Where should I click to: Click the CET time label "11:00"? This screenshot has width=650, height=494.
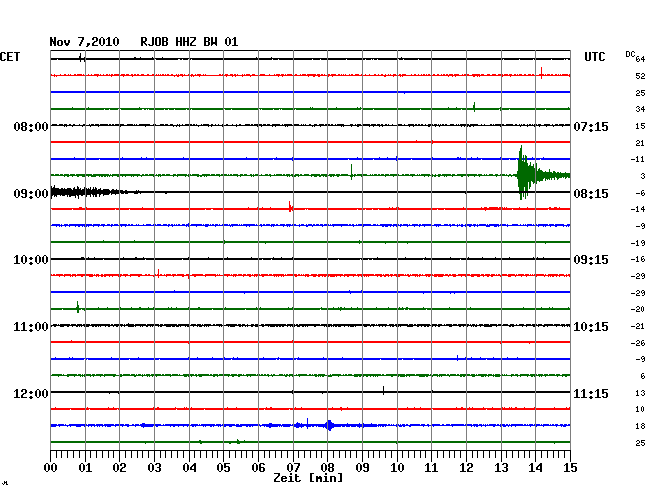tap(31, 327)
